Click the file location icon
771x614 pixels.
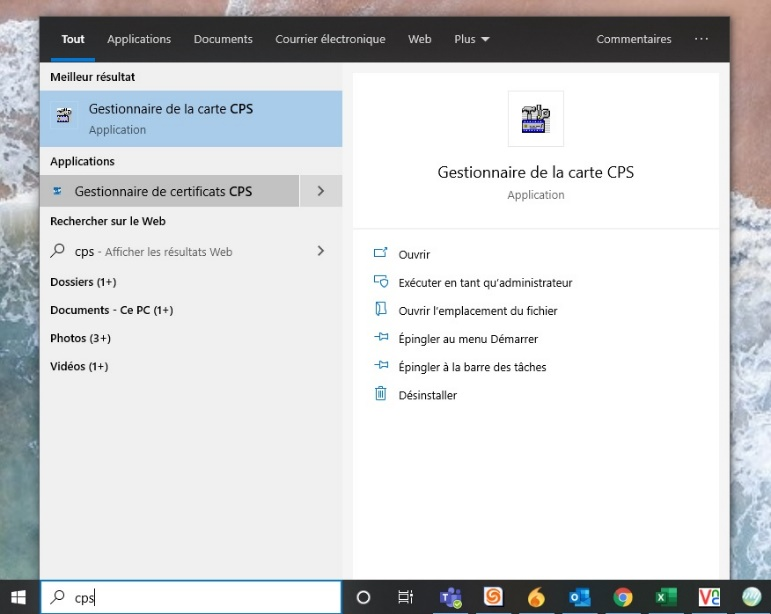pos(381,309)
